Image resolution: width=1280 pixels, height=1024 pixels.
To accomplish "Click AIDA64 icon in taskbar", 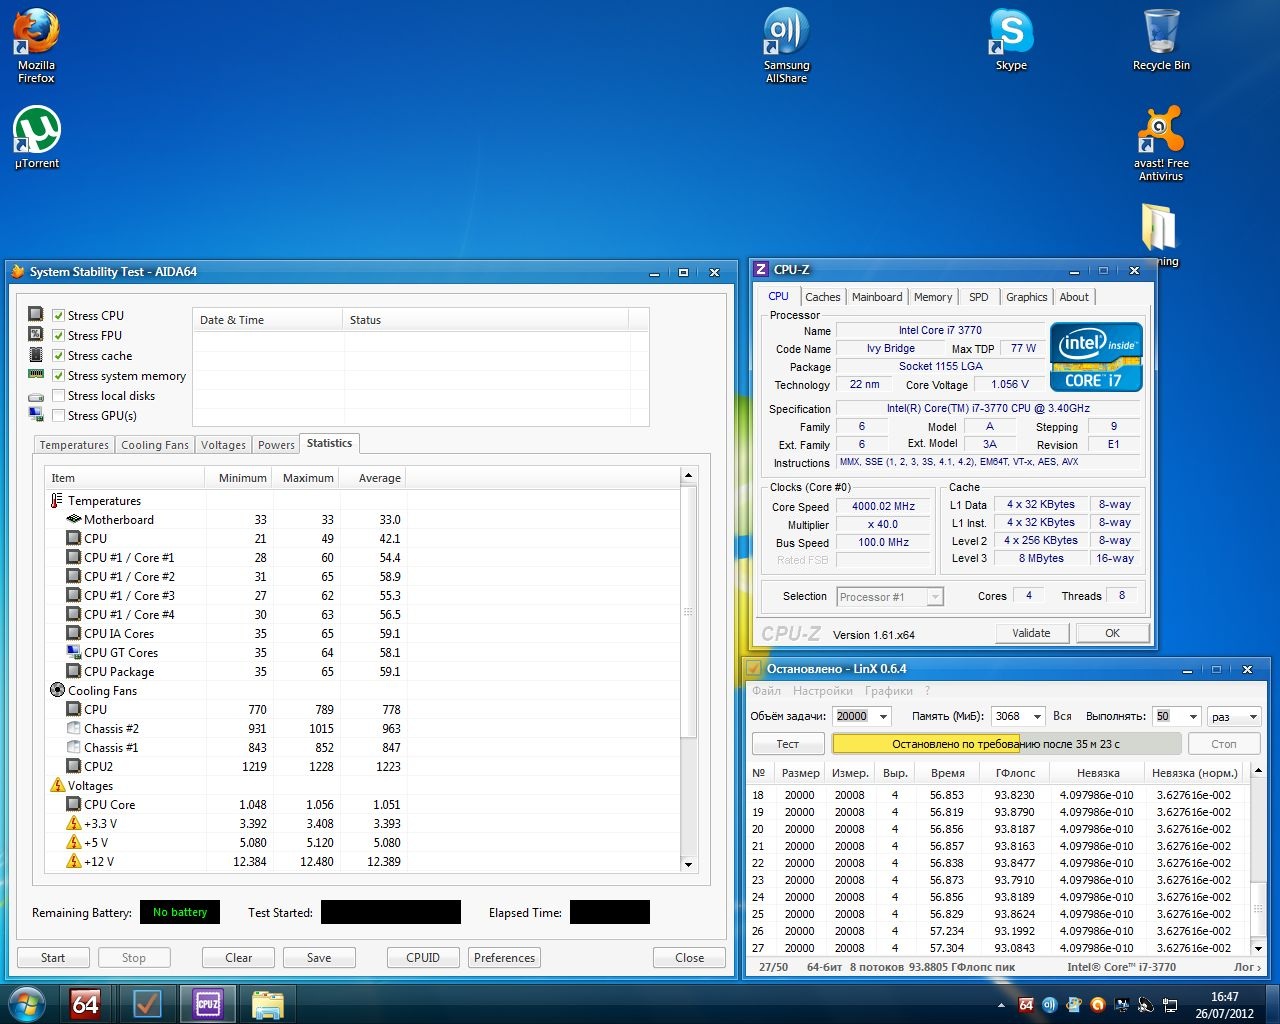I will [86, 1003].
